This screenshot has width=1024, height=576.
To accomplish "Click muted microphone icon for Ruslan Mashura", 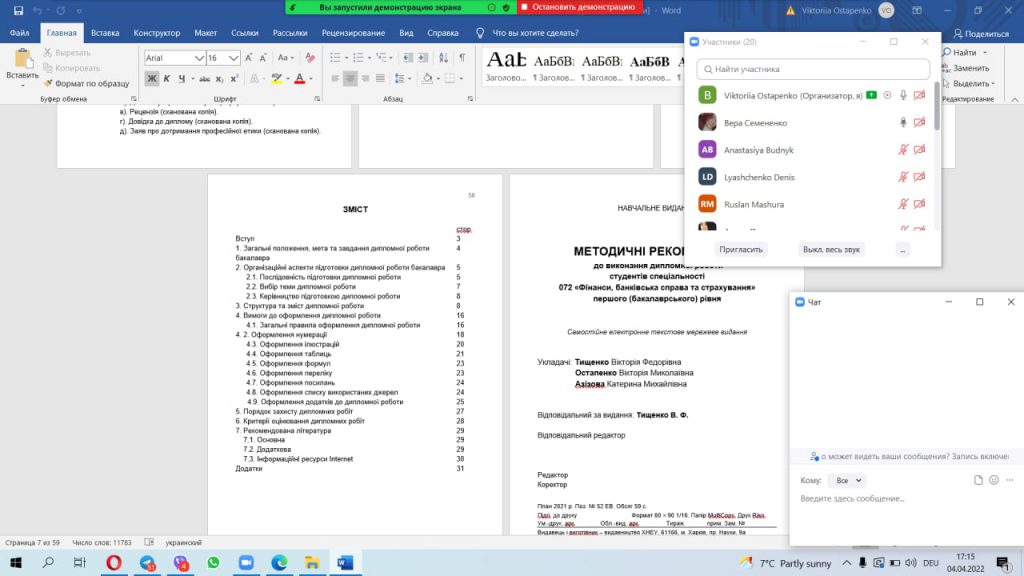I will (903, 204).
